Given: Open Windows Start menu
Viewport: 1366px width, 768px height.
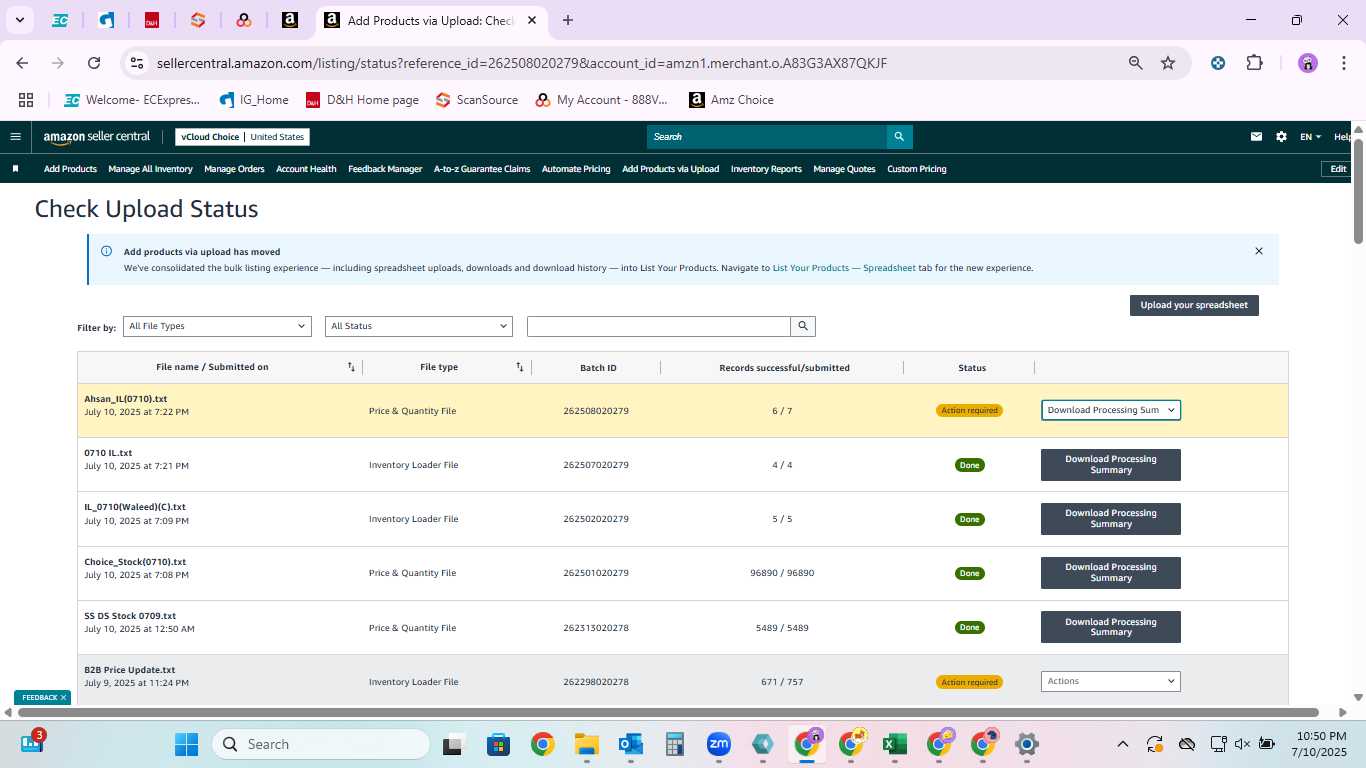Looking at the screenshot, I should coord(186,744).
